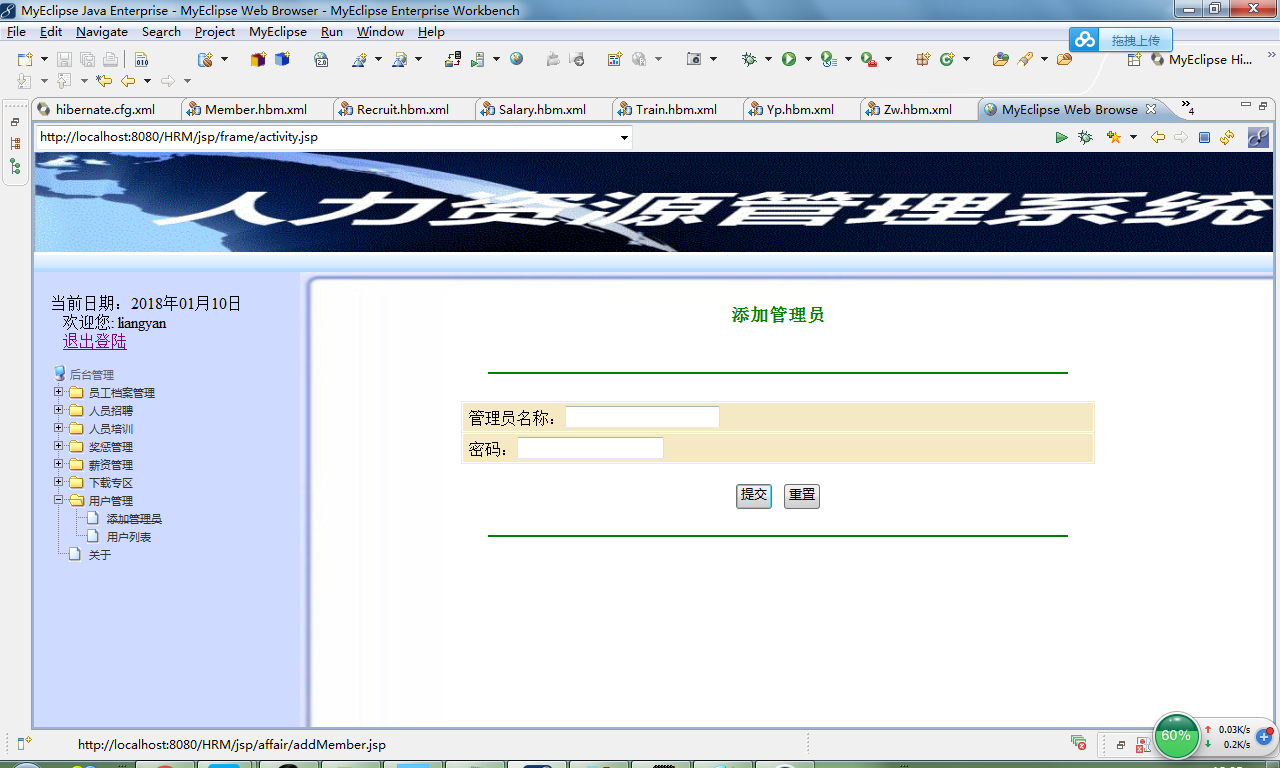Switch to the Salary.hbm.xml tab
1280x768 pixels.
[544, 109]
